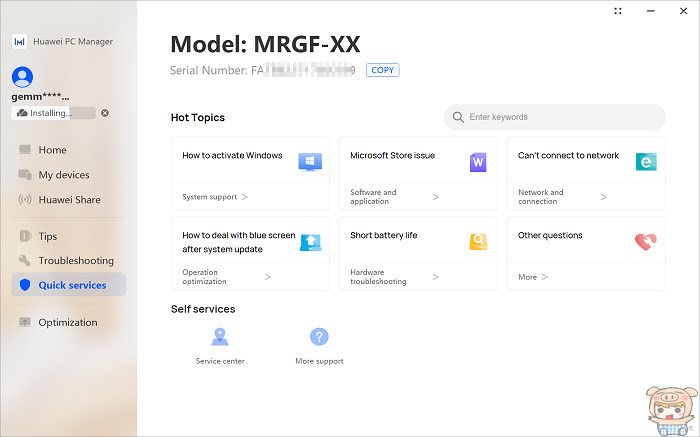Click the cloud icon beside Installing
The height and width of the screenshot is (437, 700).
coord(22,113)
